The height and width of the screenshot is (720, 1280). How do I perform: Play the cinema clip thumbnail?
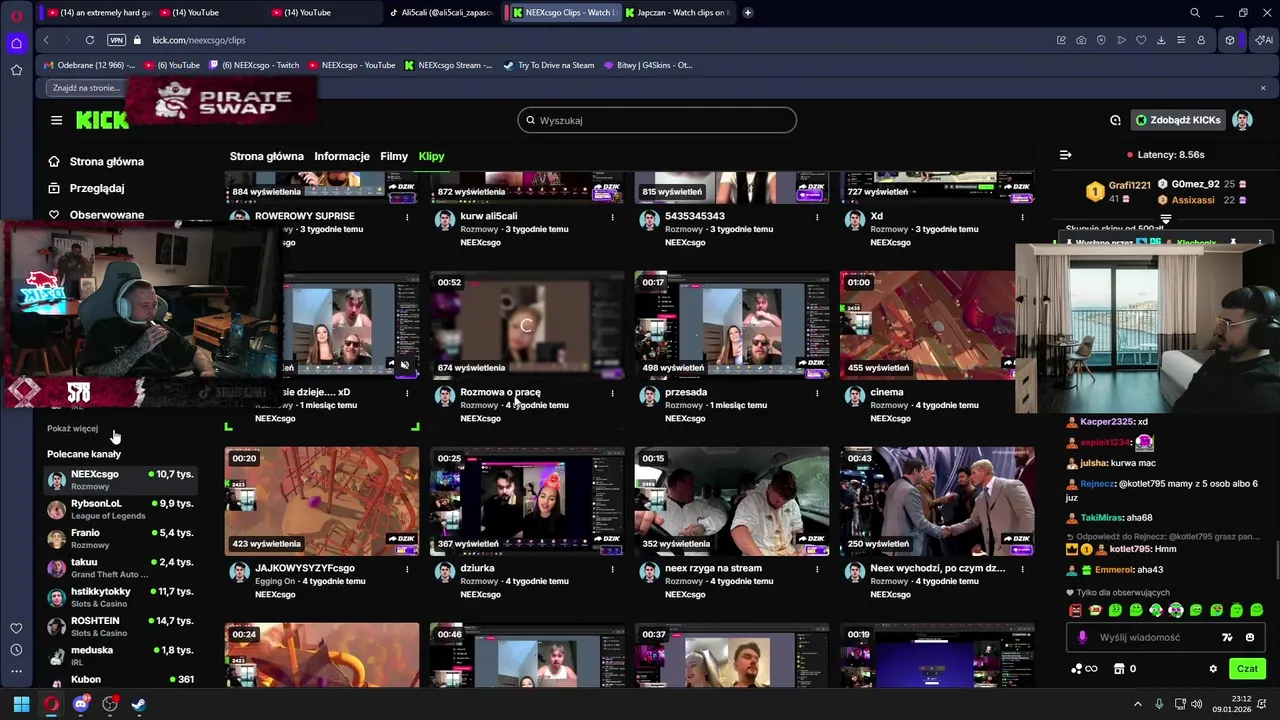(x=927, y=325)
